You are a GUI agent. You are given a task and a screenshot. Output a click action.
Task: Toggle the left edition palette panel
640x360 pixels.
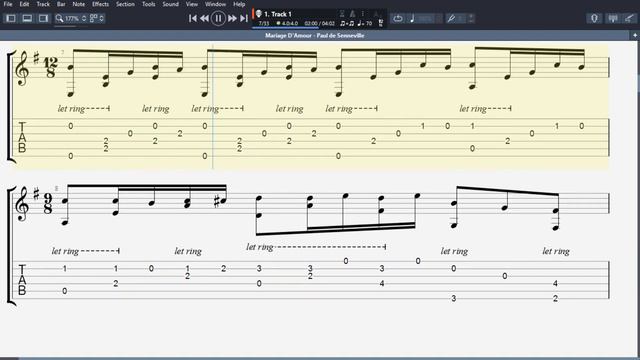pyautogui.click(x=11, y=18)
